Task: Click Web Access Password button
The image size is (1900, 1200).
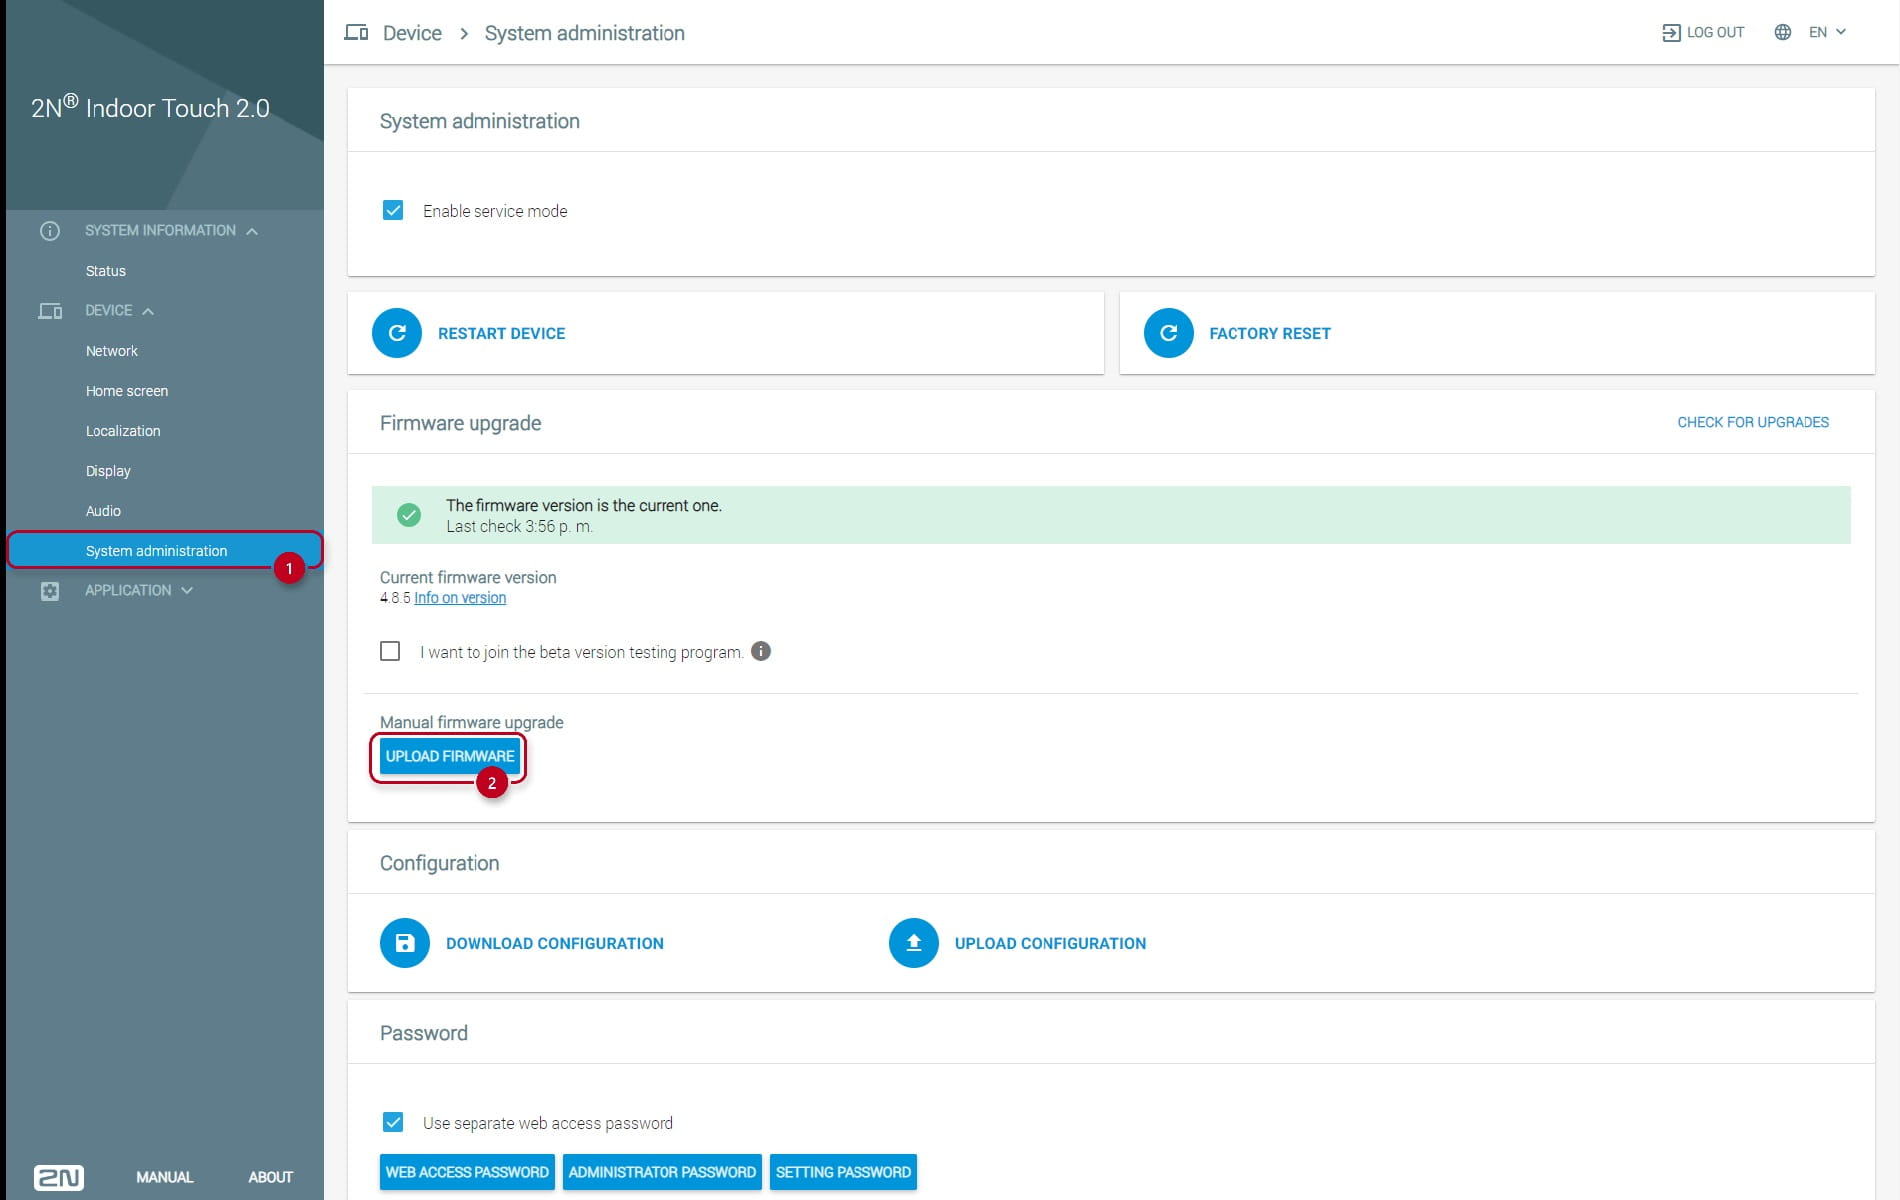Action: 467,1172
